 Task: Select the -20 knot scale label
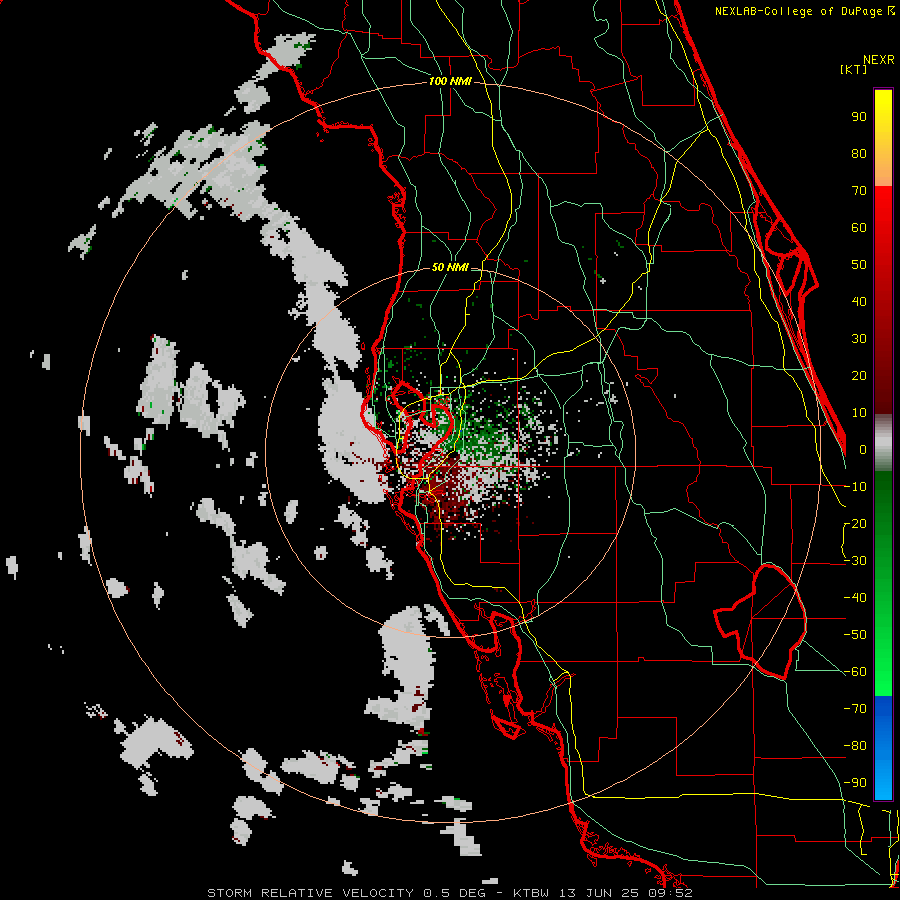855,524
